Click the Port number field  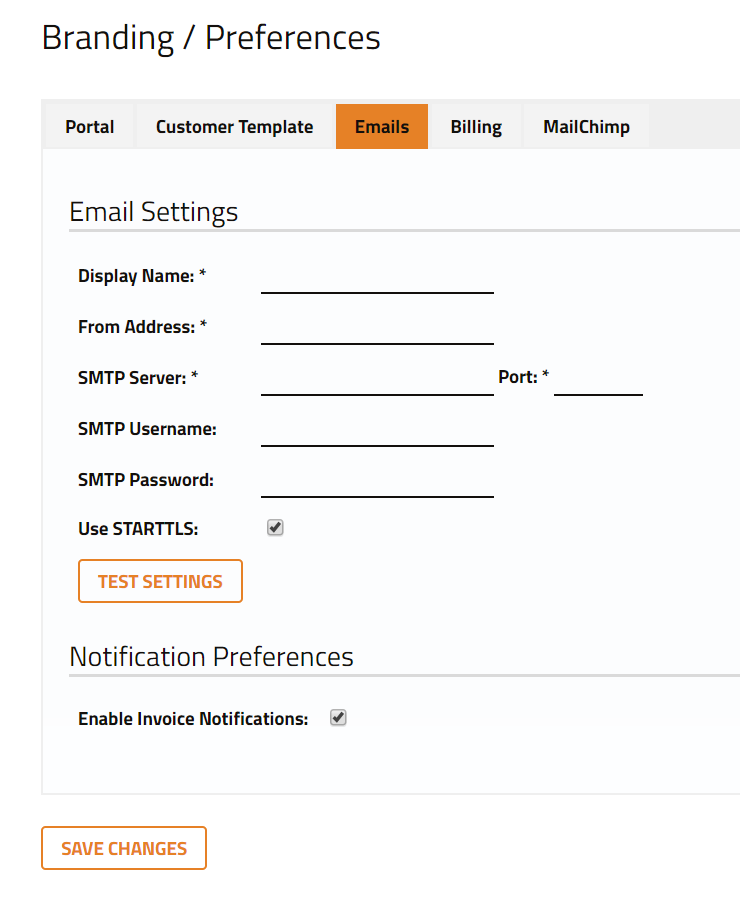[598, 381]
